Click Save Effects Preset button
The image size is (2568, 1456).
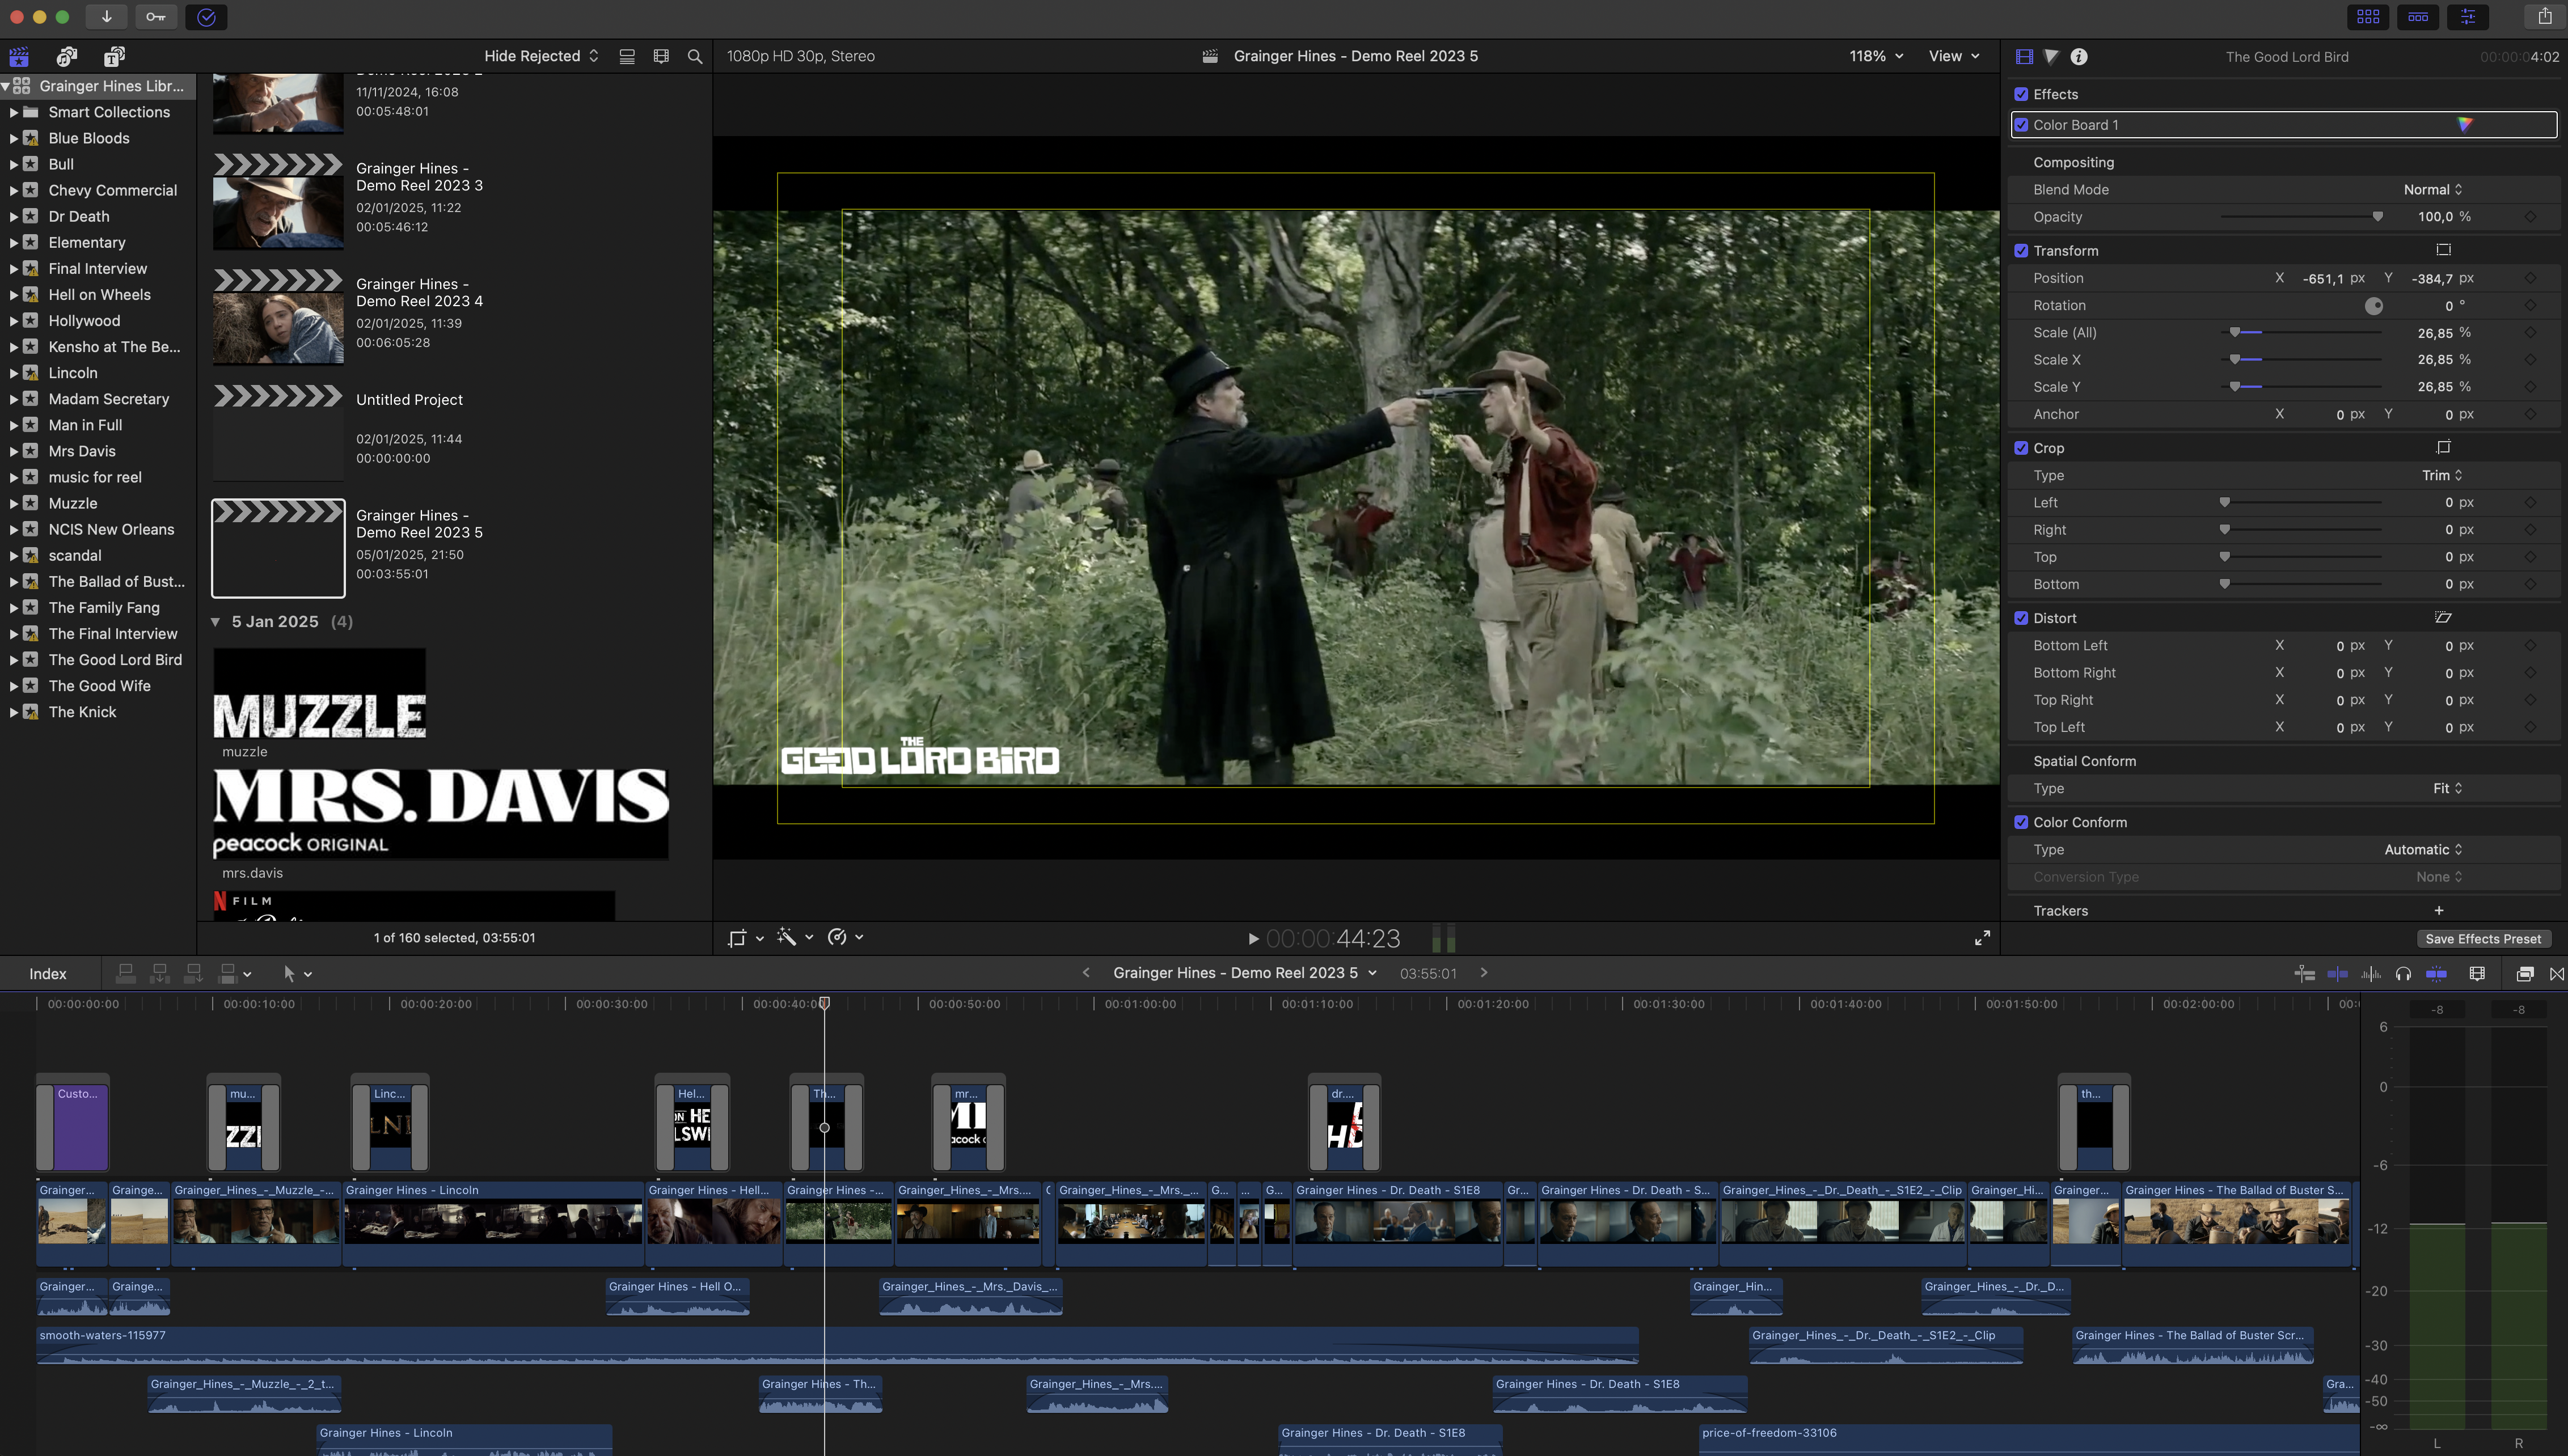coord(2483,939)
